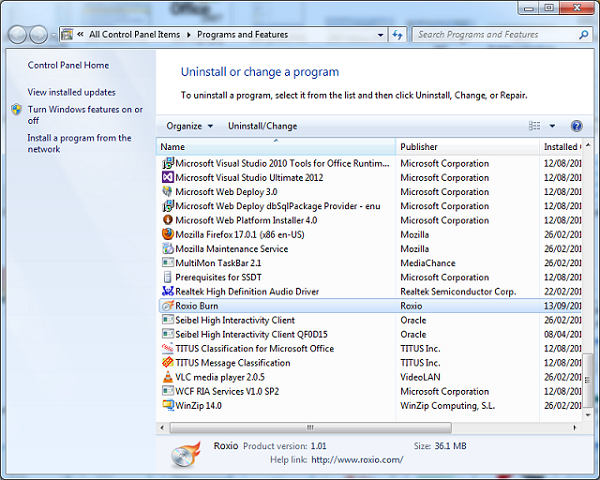The width and height of the screenshot is (600, 480).
Task: Click the Web Deploy dbSqlPackage Provider icon
Action: pos(168,206)
